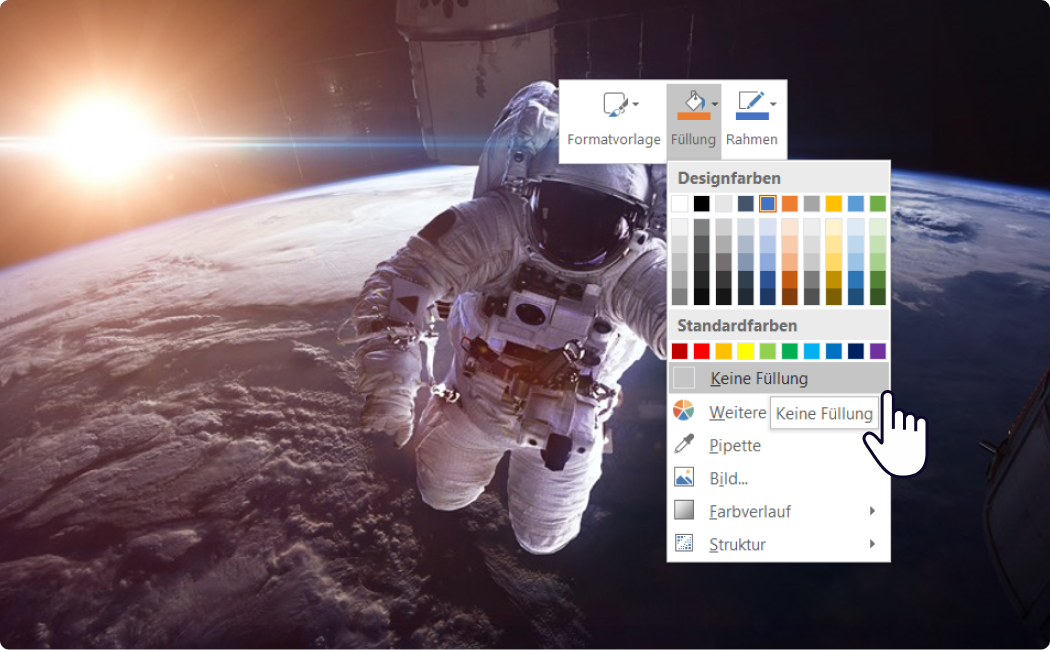Viewport: 1050px width, 650px height.
Task: Expand the Rahmen dropdown arrow
Action: [x=773, y=104]
